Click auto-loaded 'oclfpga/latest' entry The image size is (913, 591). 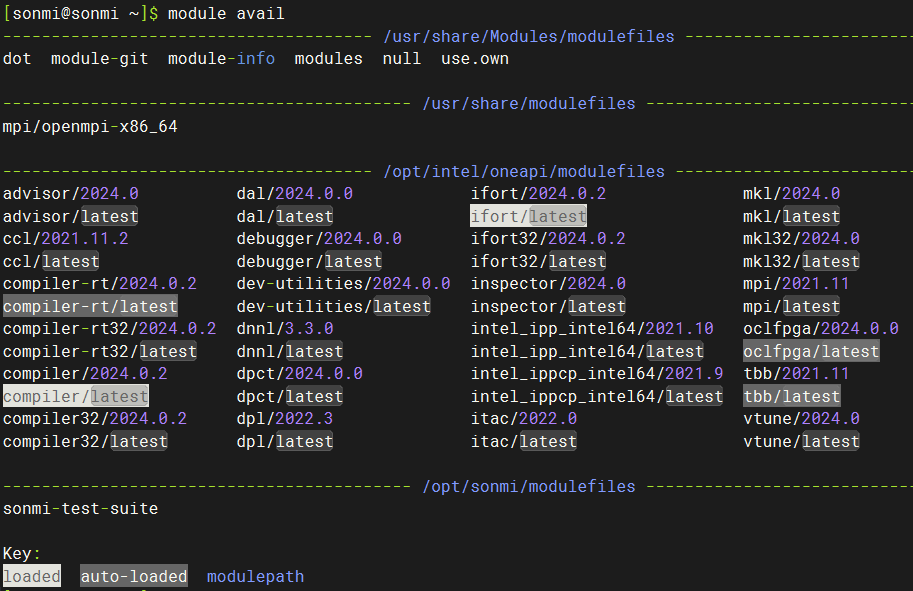click(x=811, y=351)
